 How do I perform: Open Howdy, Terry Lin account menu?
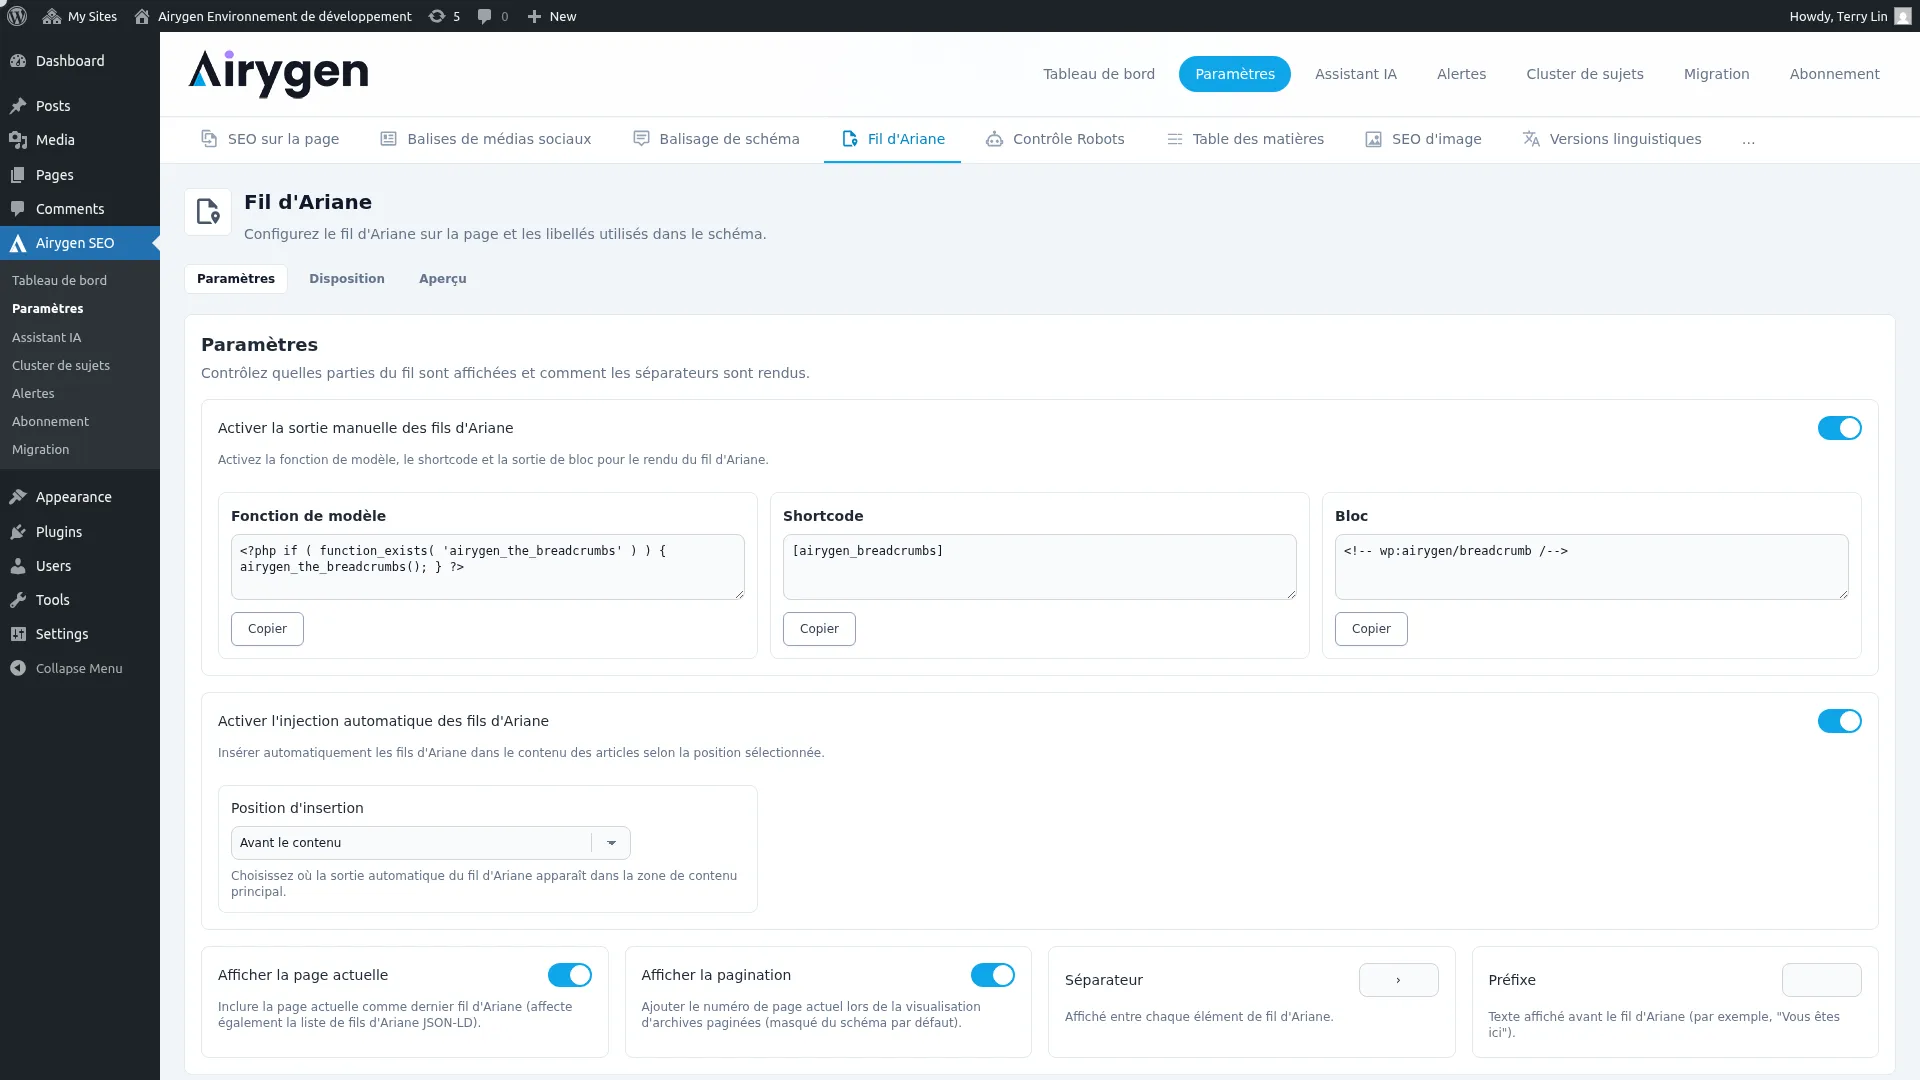pos(1849,16)
